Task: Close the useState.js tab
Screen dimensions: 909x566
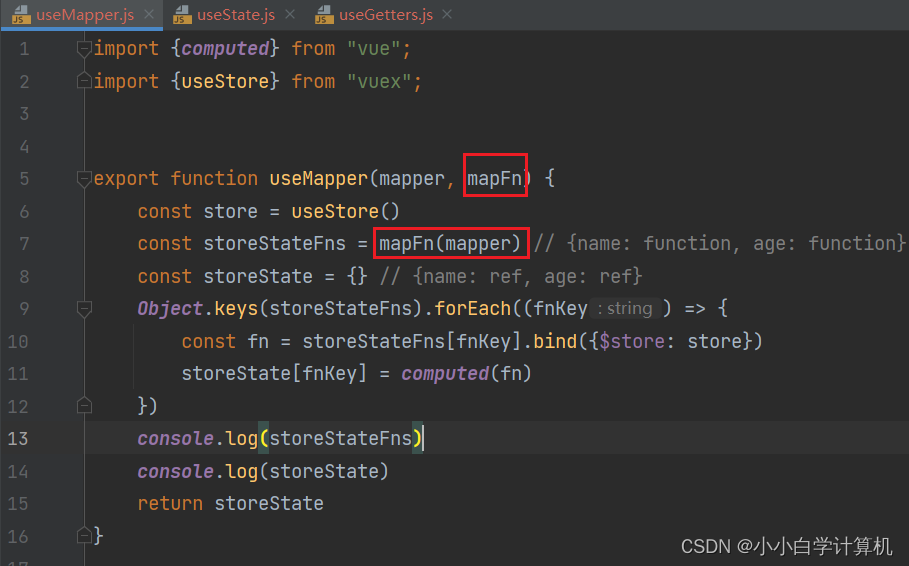Action: (x=290, y=14)
